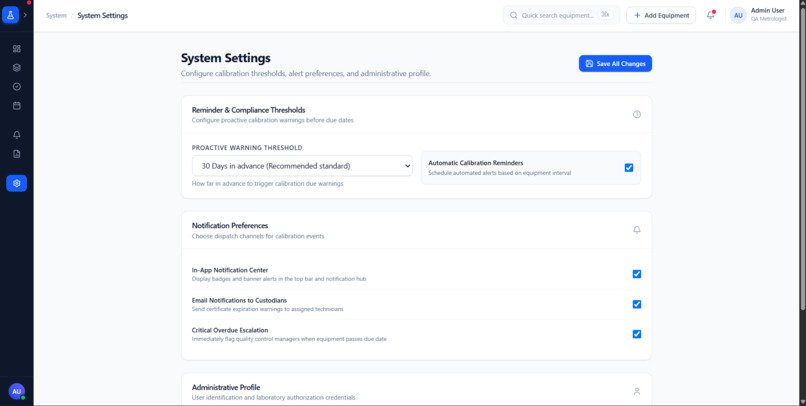The width and height of the screenshot is (806, 406).
Task: Click the Critical Overdue Escalation label
Action: [230, 330]
